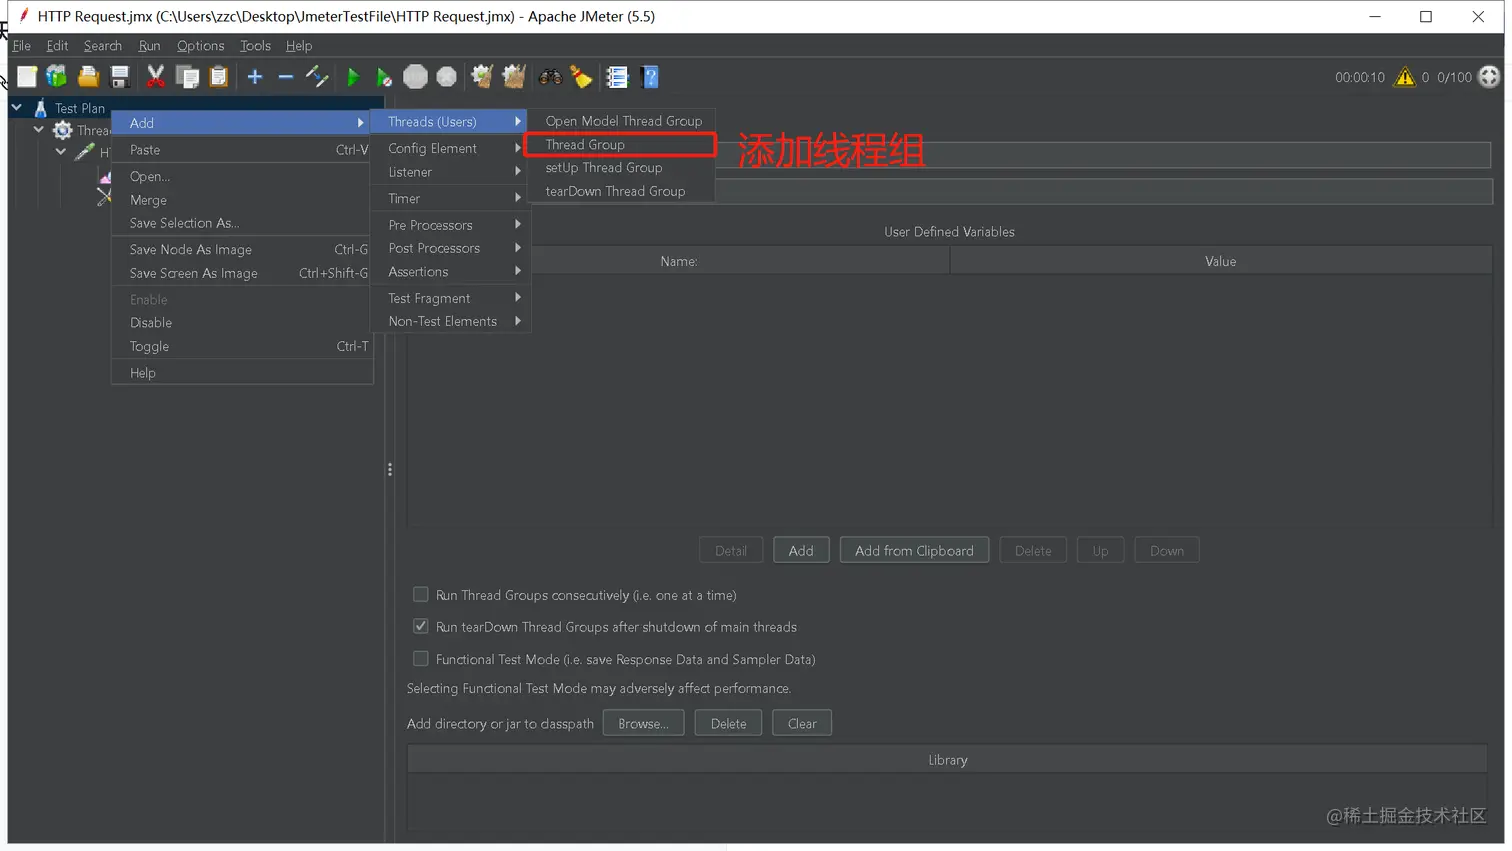1512x851 pixels.
Task: Click the Clear results icon
Action: [482, 77]
